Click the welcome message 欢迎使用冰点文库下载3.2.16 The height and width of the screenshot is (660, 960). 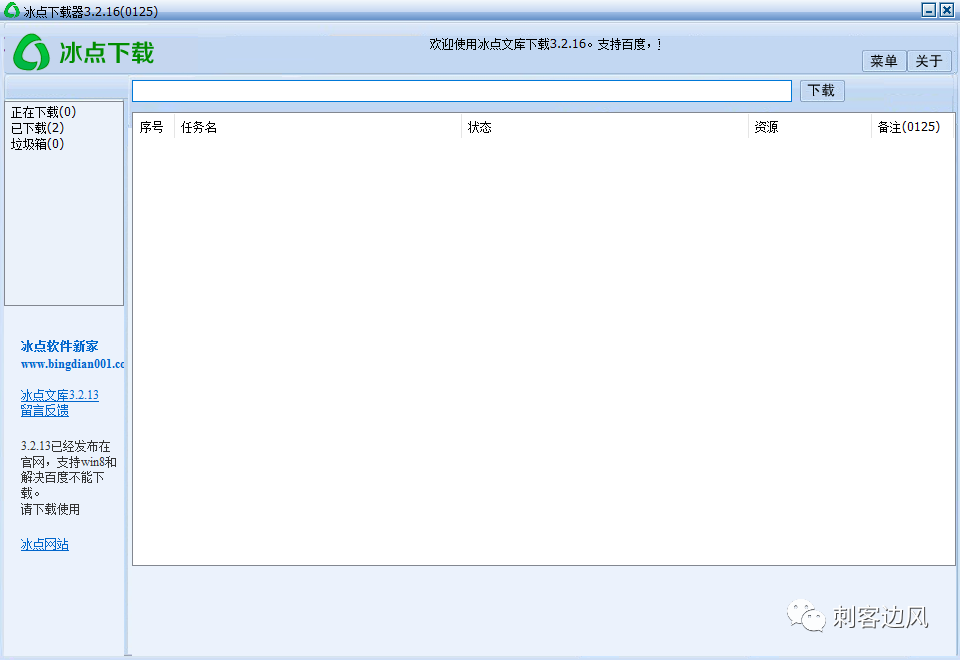click(546, 44)
